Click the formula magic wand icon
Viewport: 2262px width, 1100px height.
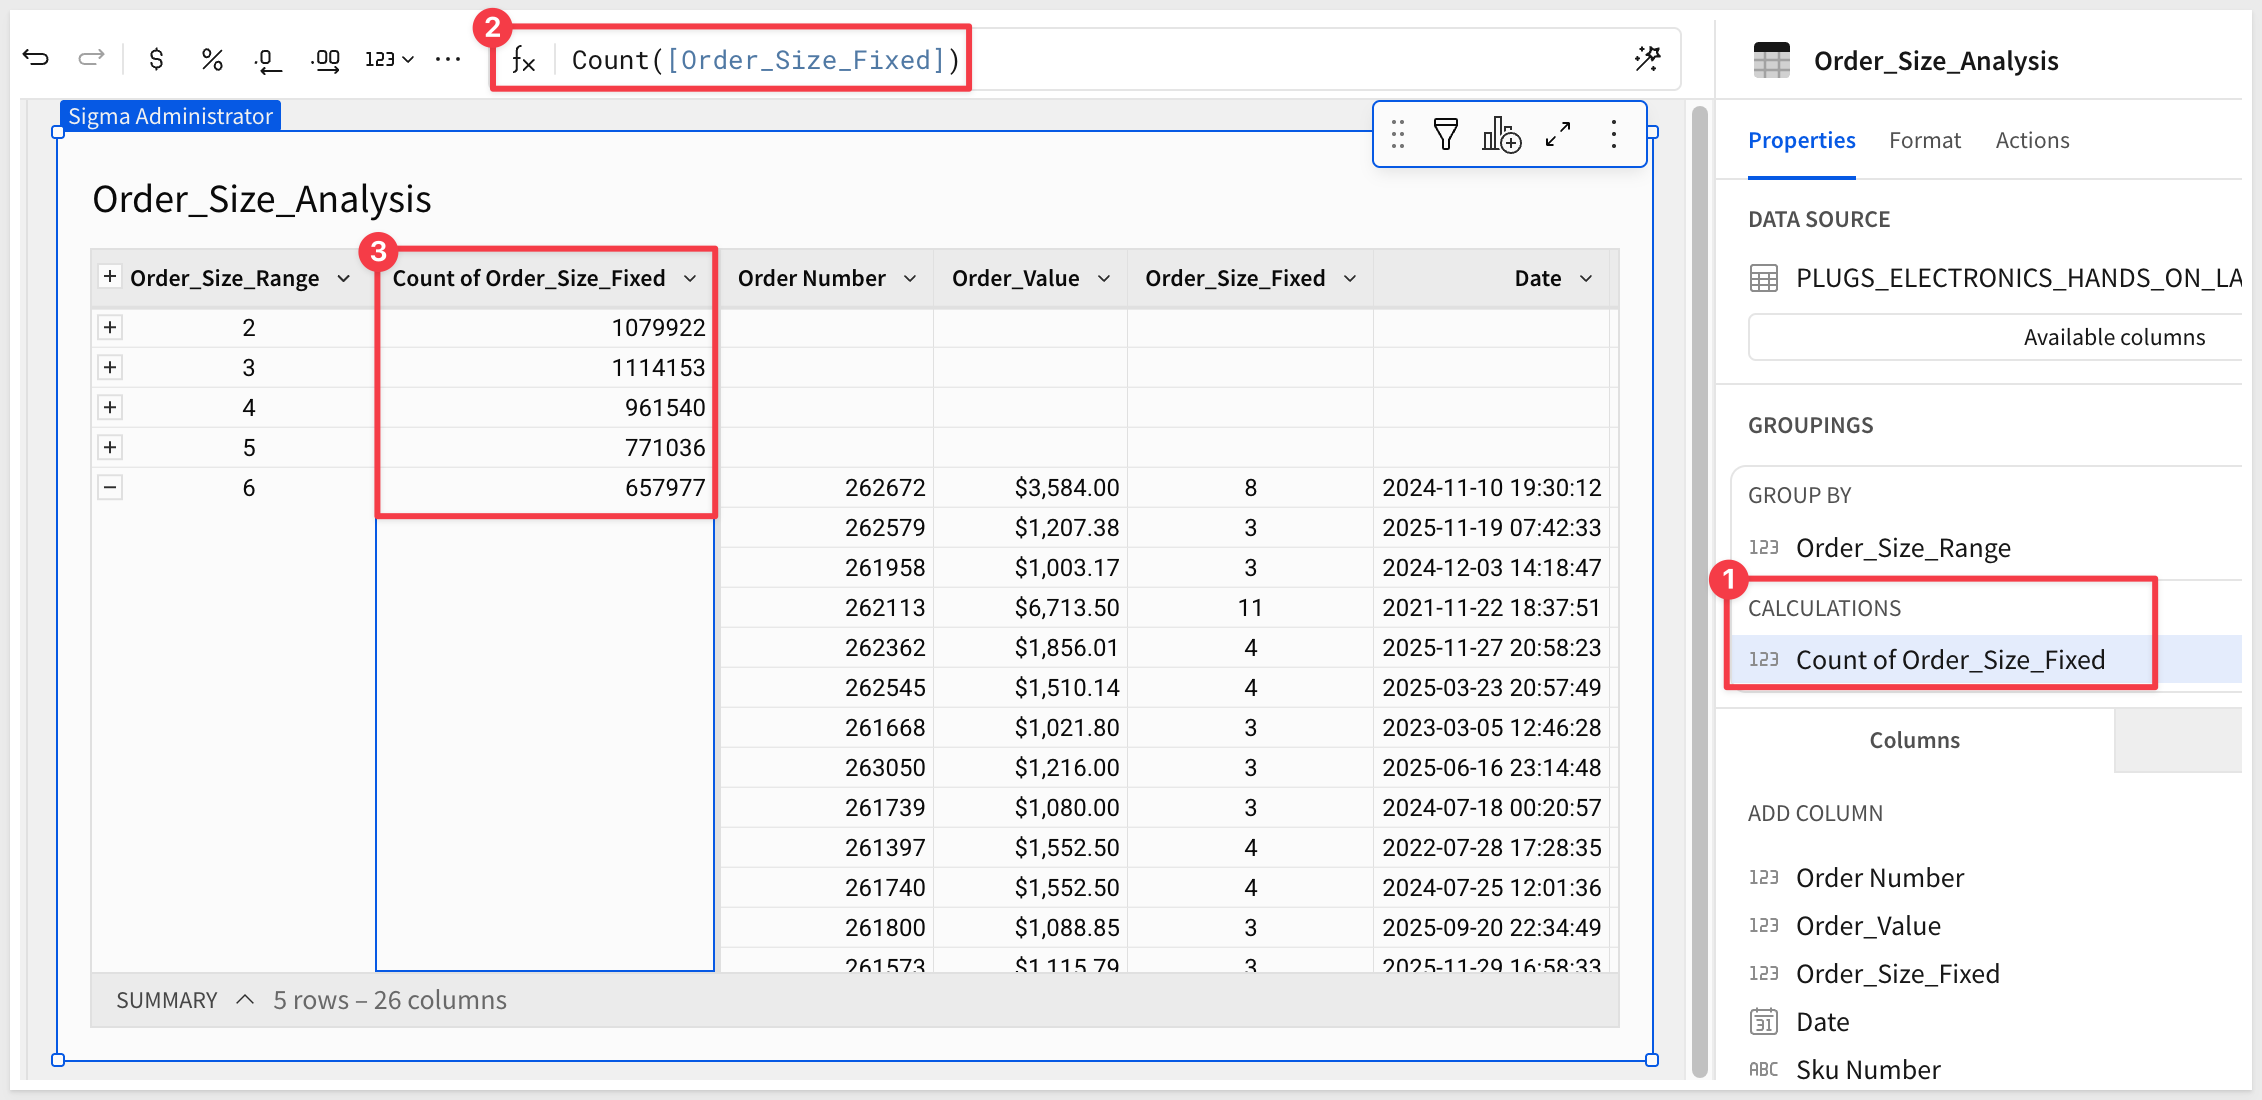pos(1647,59)
